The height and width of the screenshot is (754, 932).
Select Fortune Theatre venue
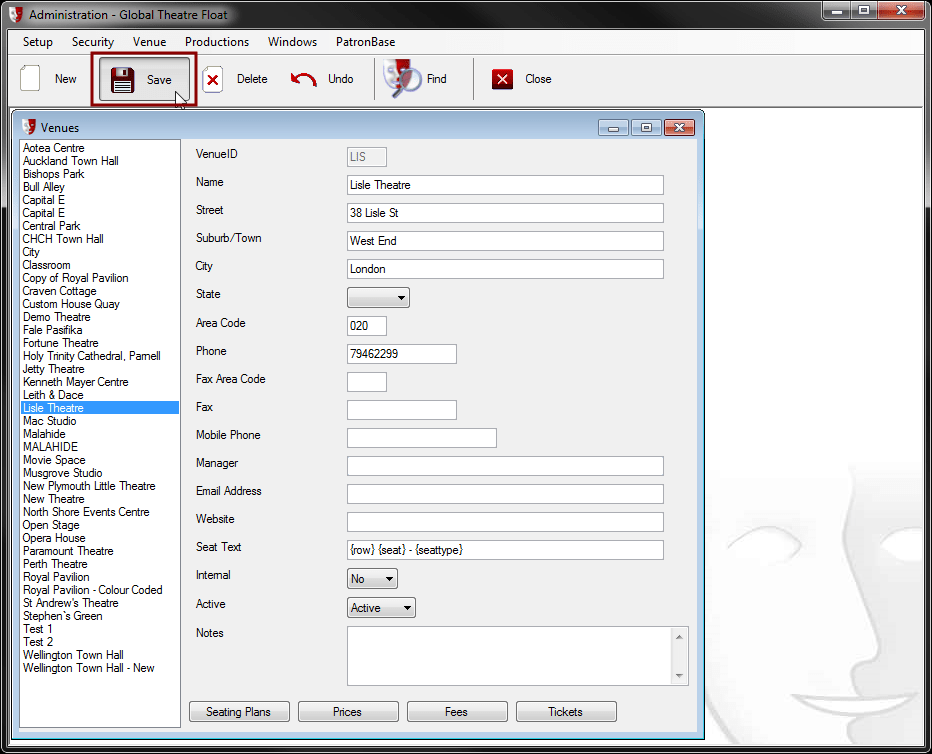pyautogui.click(x=61, y=343)
